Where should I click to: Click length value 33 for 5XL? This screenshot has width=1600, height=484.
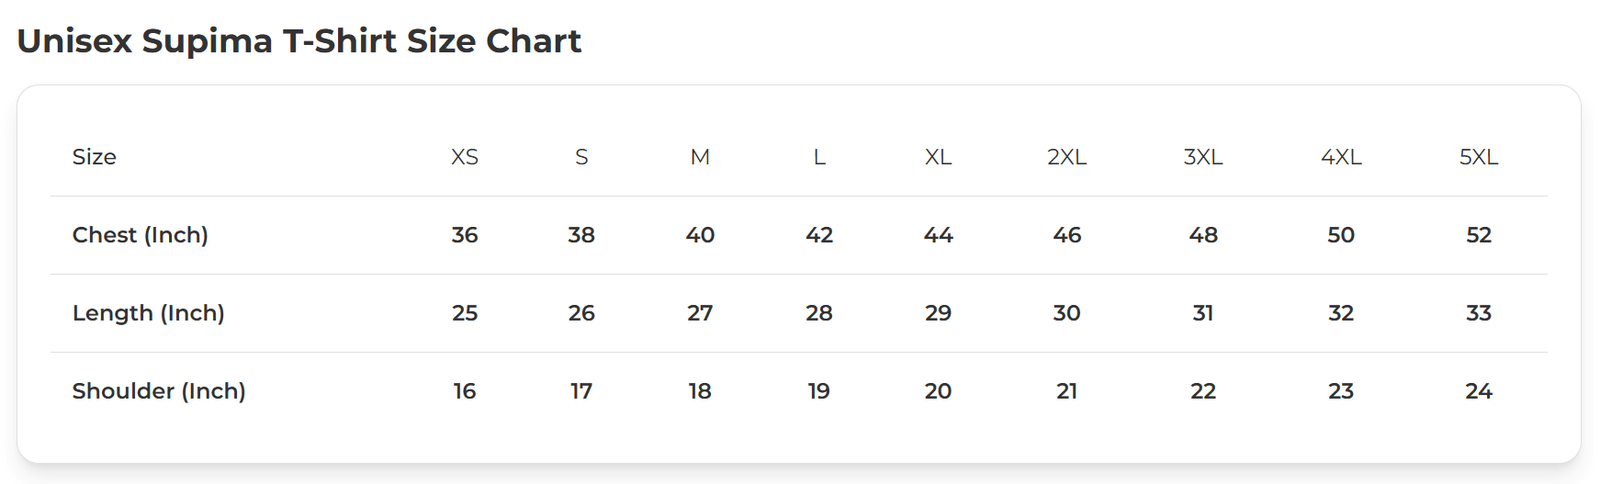point(1478,313)
